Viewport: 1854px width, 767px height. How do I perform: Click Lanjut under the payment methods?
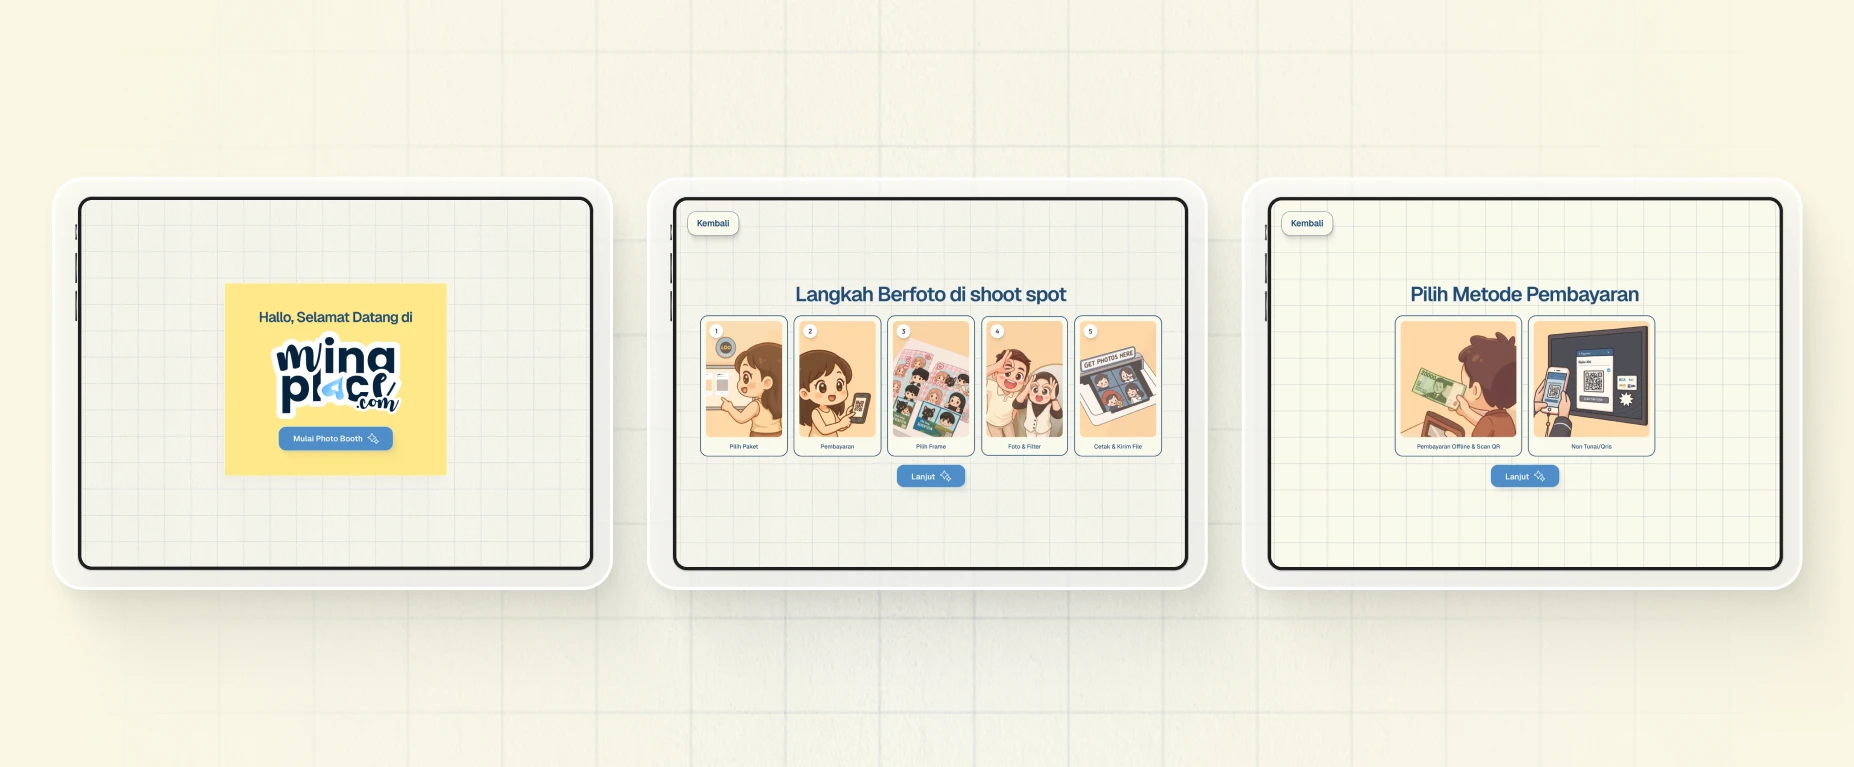[1525, 476]
